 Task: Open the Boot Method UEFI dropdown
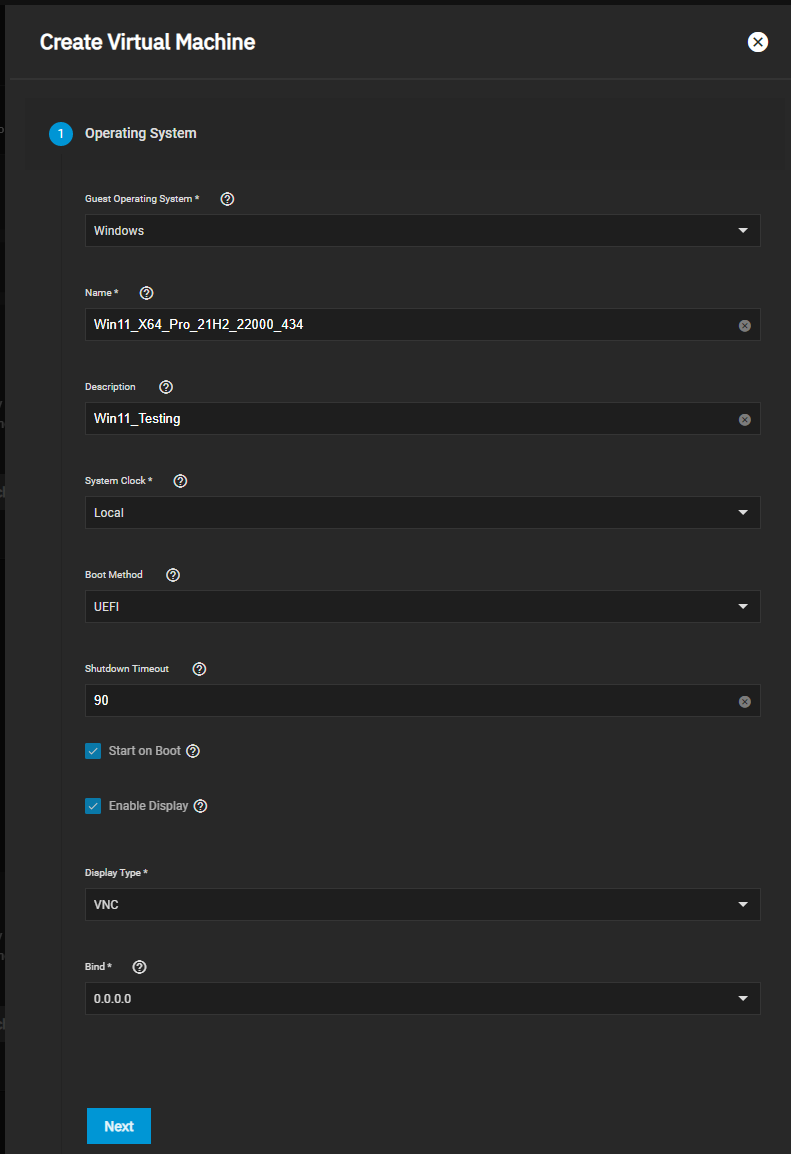[422, 607]
